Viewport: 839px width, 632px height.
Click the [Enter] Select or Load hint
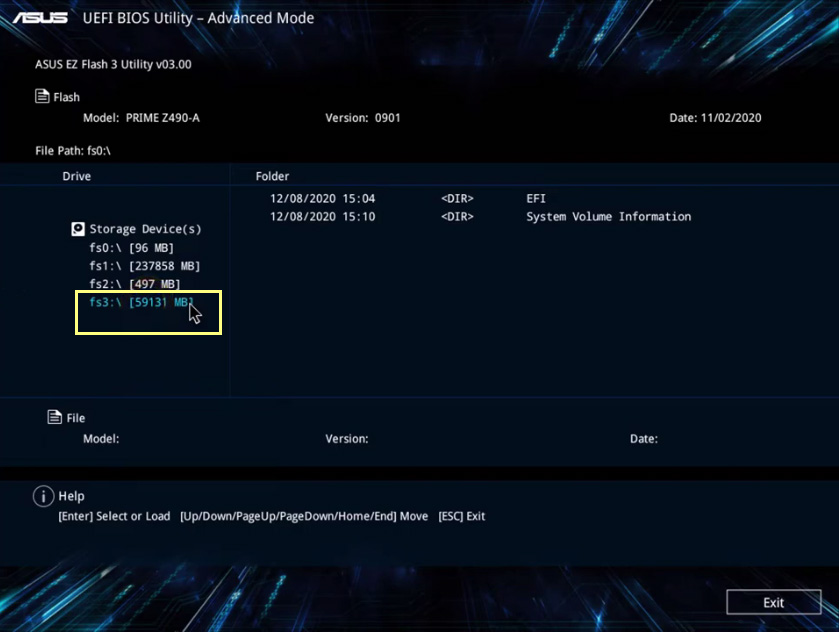coord(114,516)
